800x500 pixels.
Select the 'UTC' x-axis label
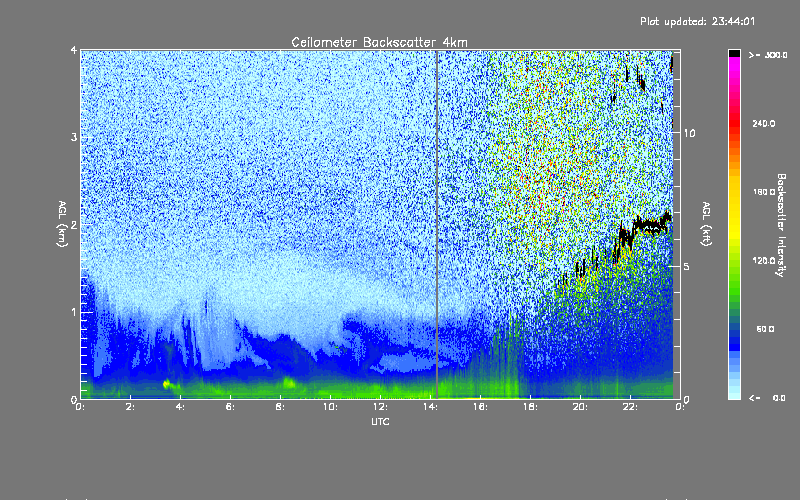pos(380,421)
